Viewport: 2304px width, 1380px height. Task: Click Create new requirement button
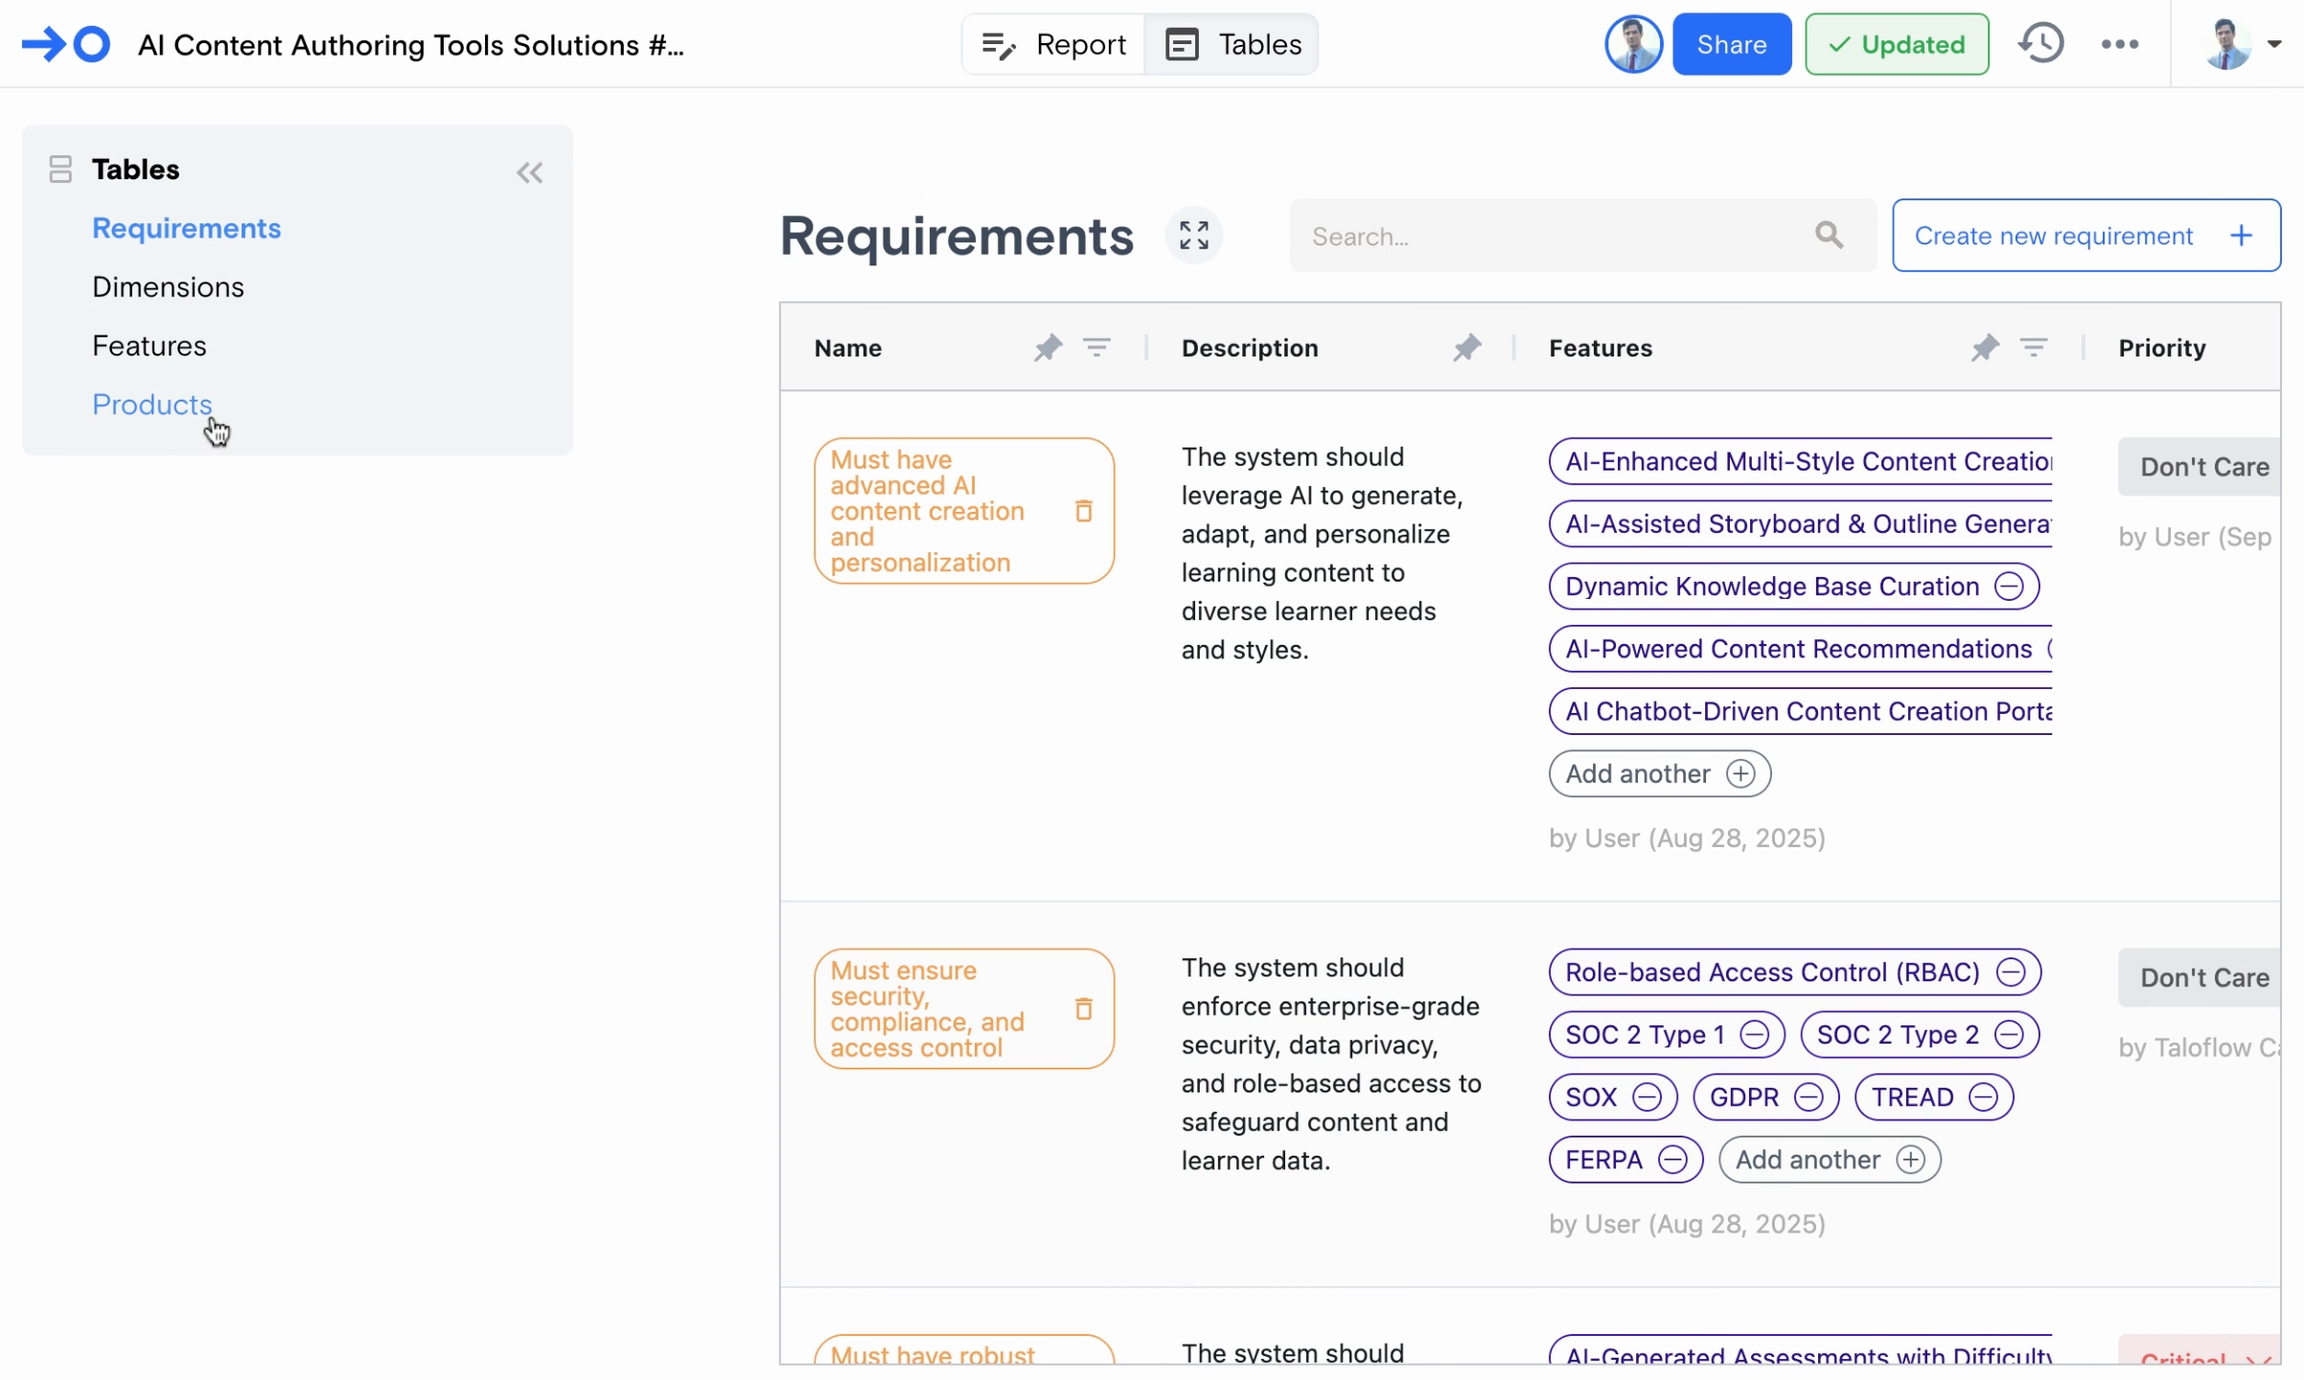2085,235
